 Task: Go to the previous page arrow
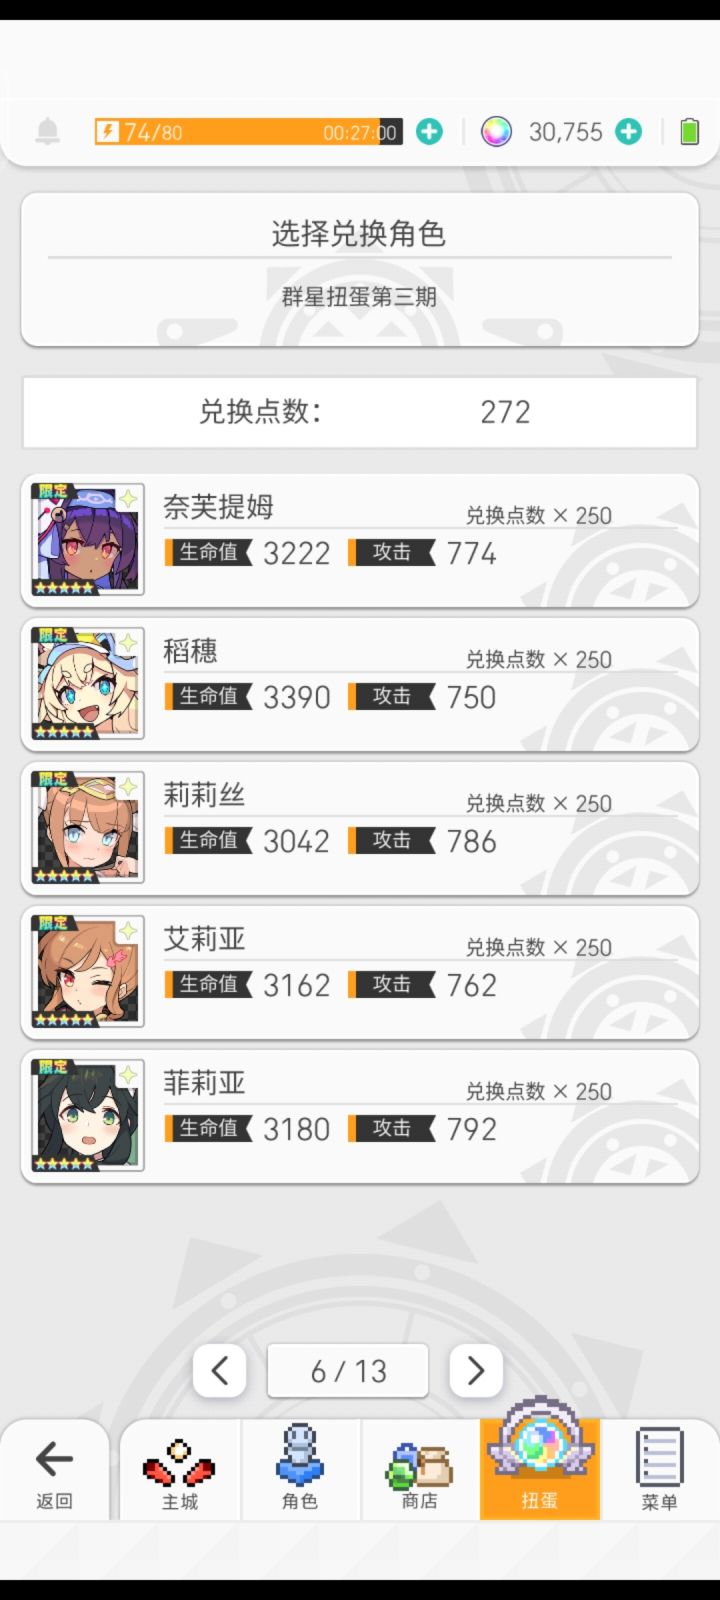pyautogui.click(x=220, y=1371)
